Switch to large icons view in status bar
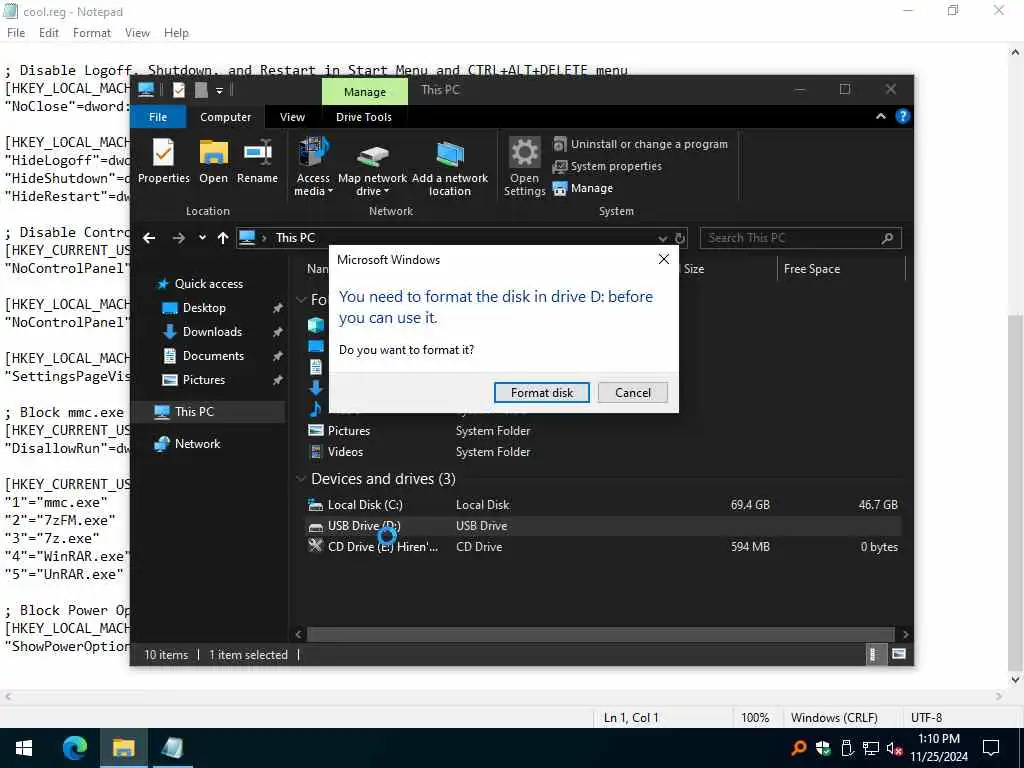The height and width of the screenshot is (768, 1024). pyautogui.click(x=899, y=654)
